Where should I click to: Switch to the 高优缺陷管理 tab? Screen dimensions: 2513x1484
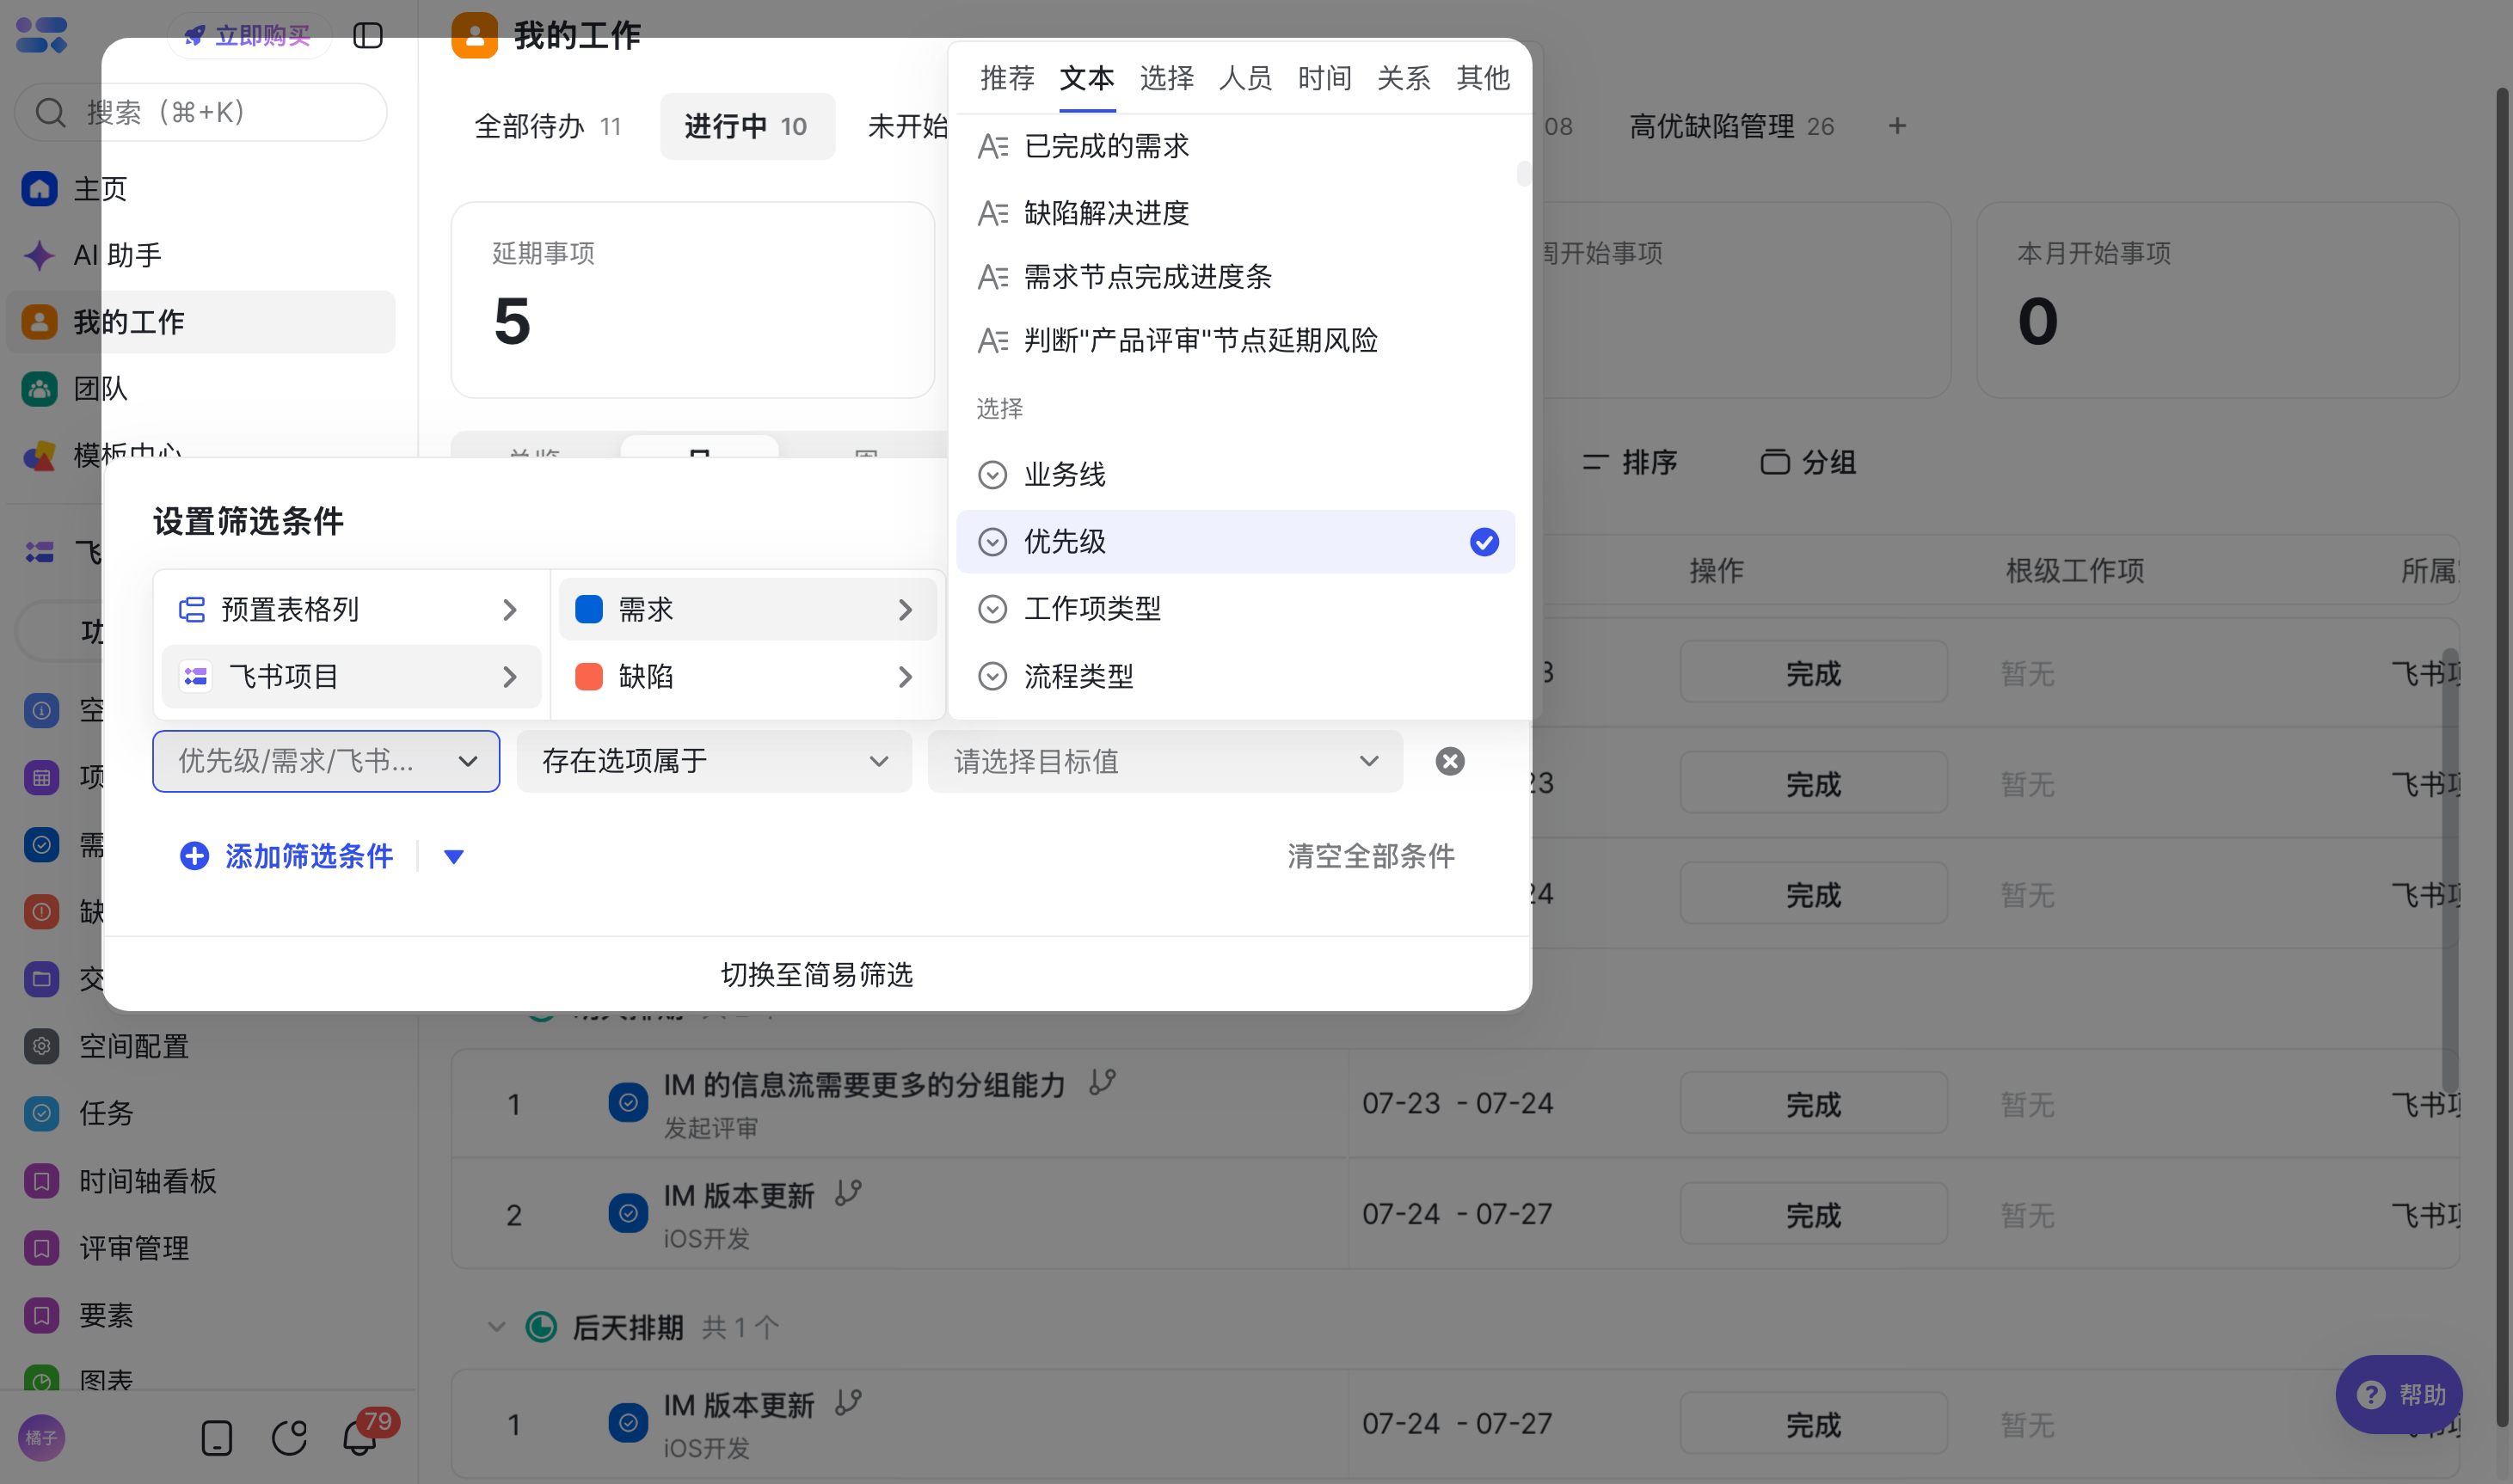click(x=1731, y=127)
